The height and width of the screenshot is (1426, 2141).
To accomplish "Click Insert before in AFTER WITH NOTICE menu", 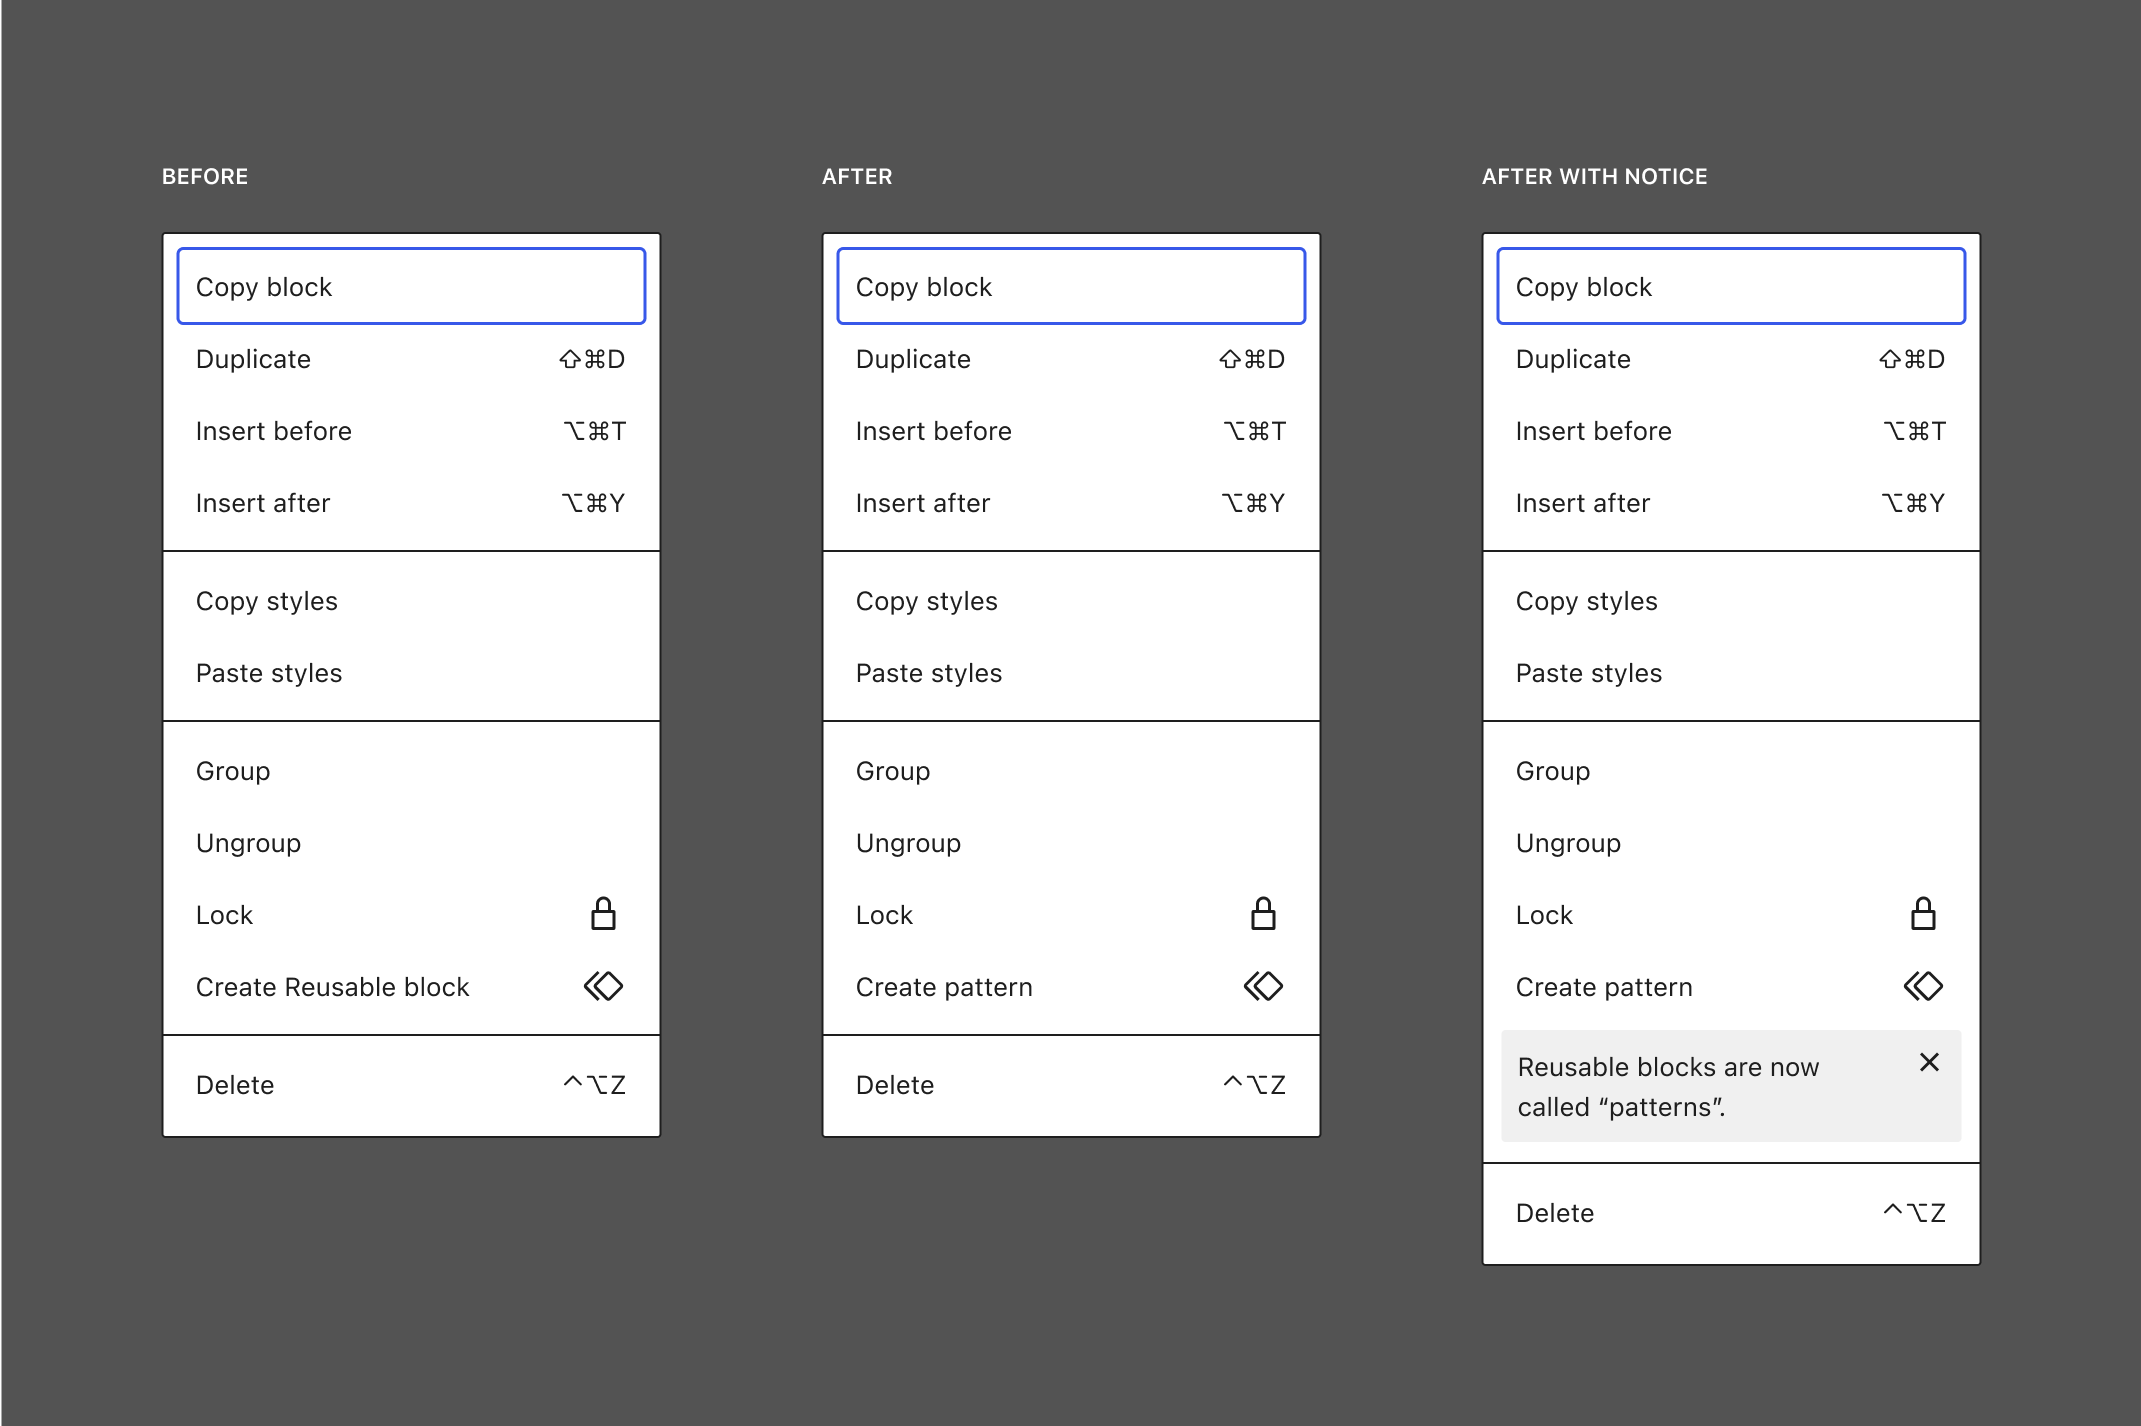I will point(1593,431).
